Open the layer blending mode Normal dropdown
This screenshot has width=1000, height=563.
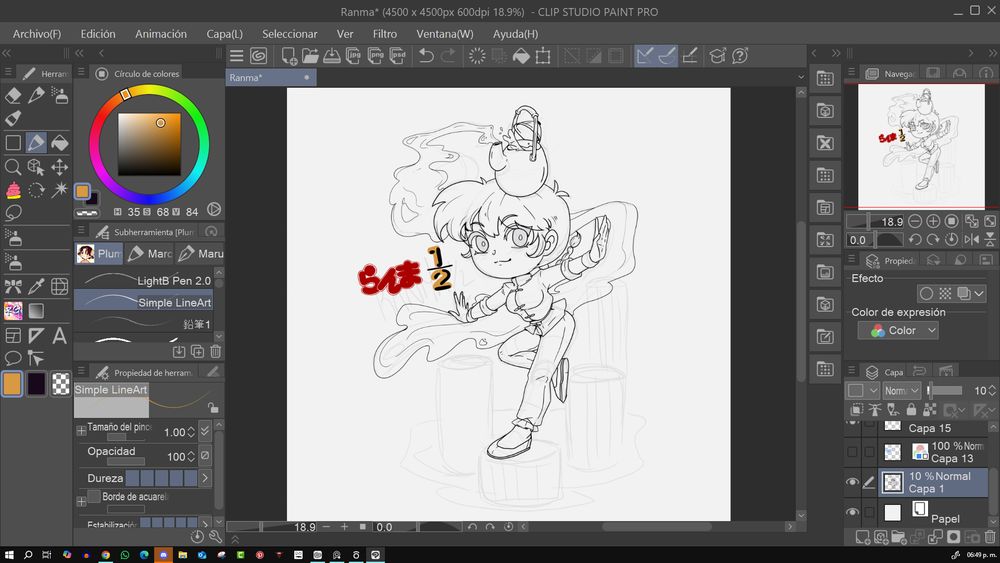pos(901,390)
